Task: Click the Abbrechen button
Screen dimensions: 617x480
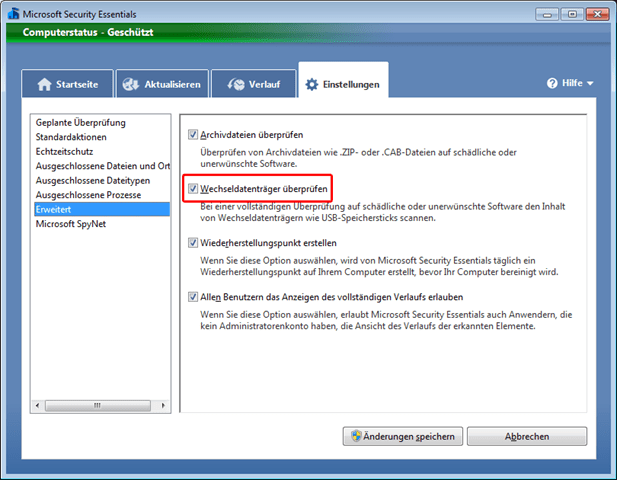Action: coord(527,436)
